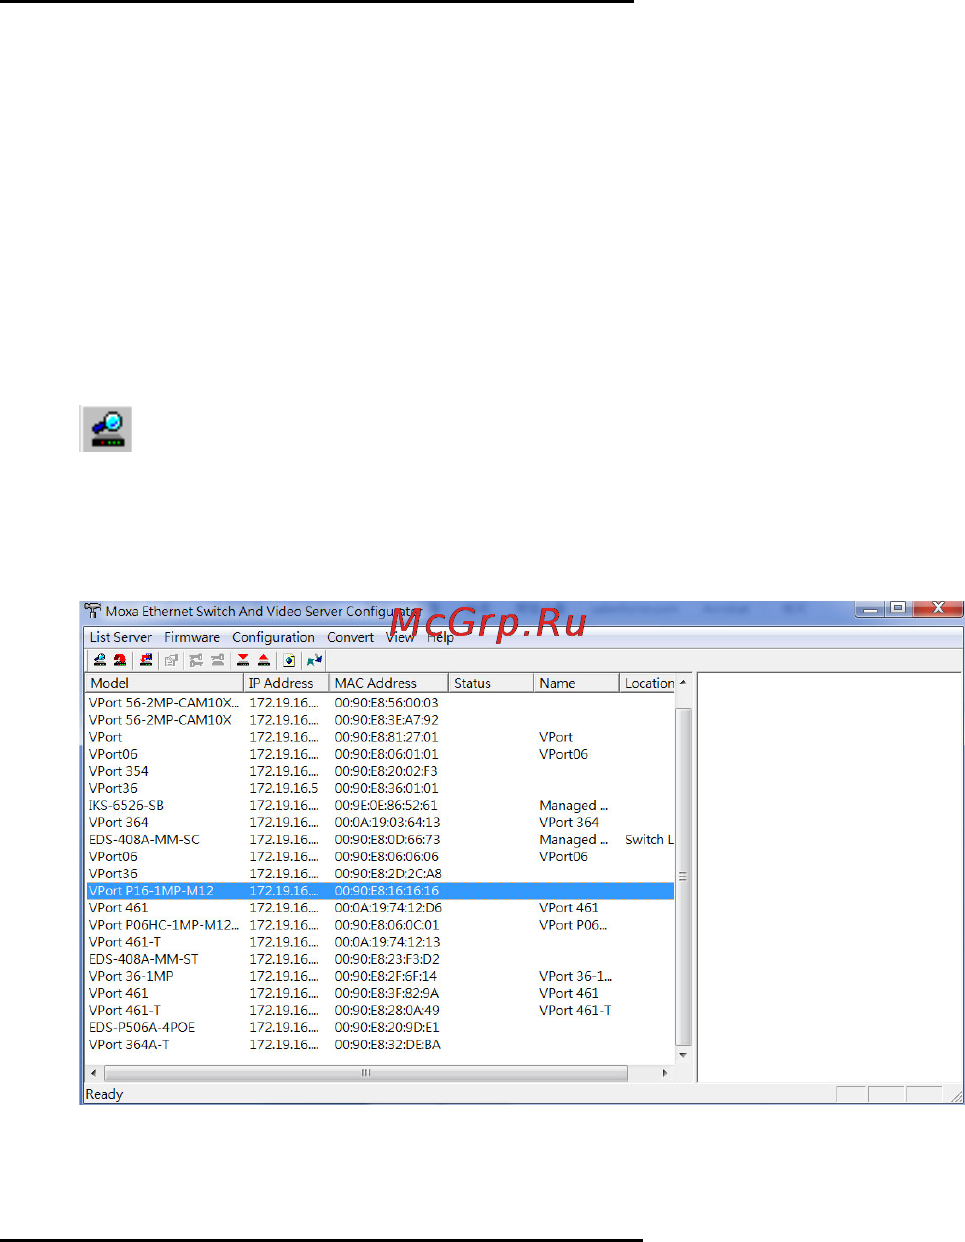Open the Configuration menu
The height and width of the screenshot is (1242, 965).
point(273,637)
